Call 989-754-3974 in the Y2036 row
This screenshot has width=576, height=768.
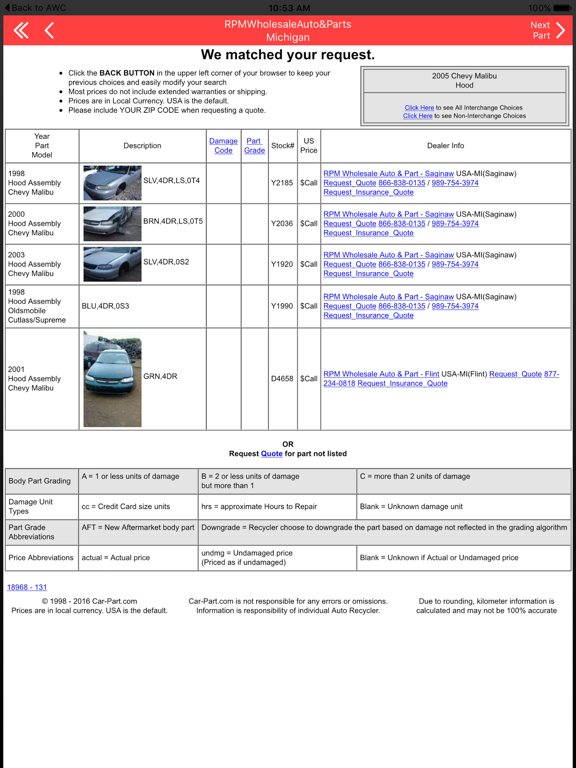pyautogui.click(x=455, y=223)
